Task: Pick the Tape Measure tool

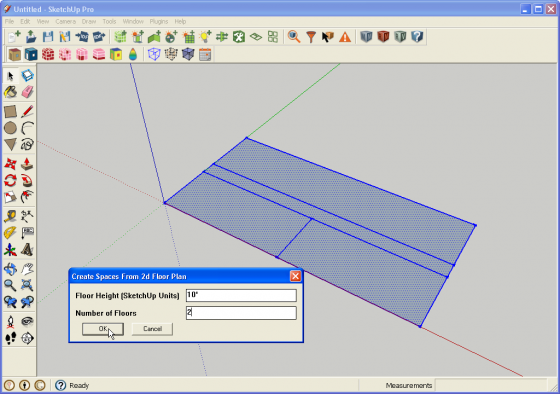Action: pyautogui.click(x=10, y=216)
